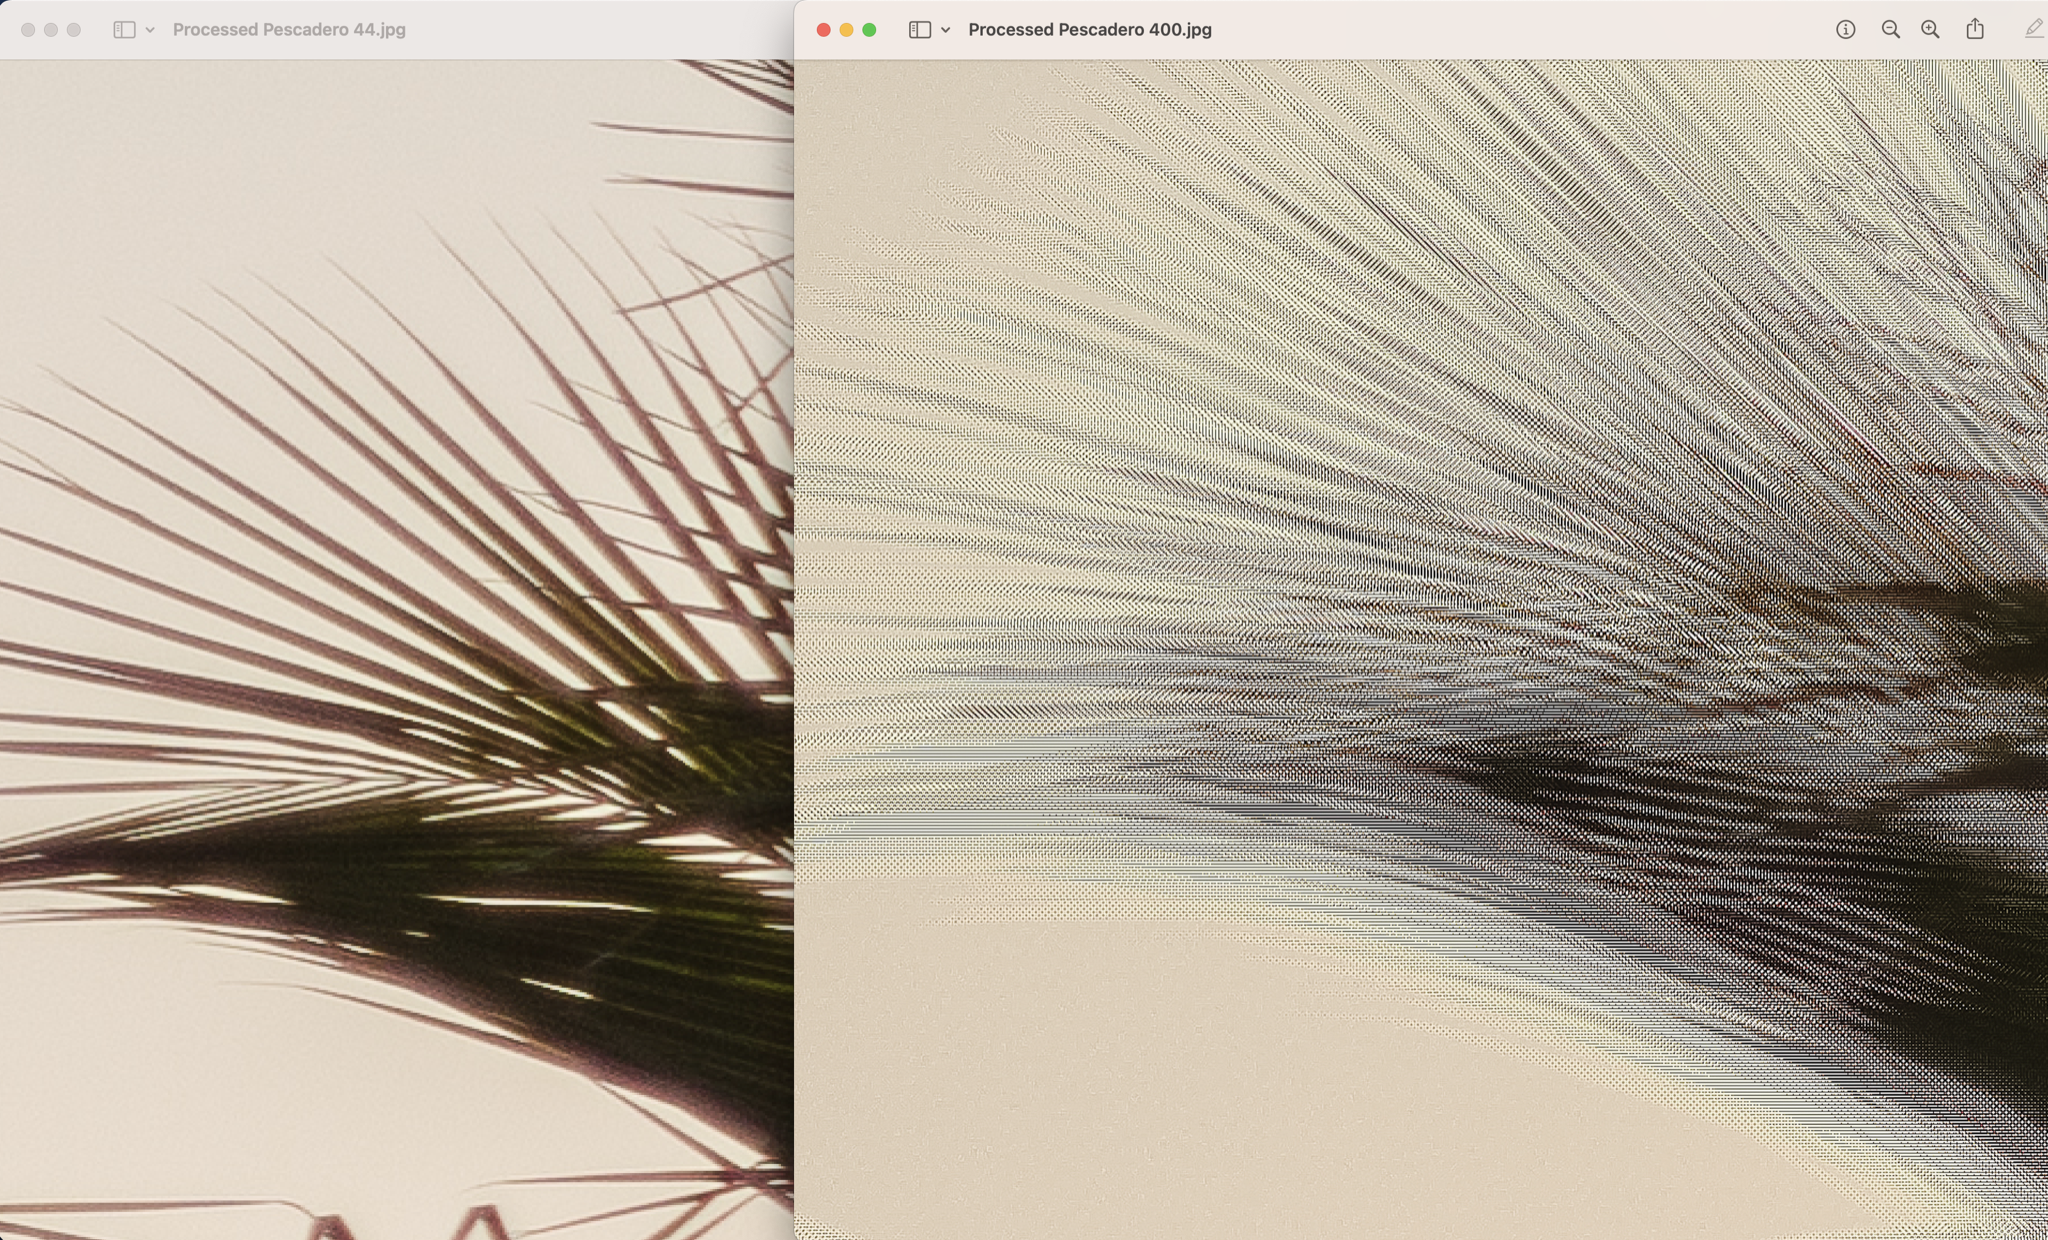Viewport: 2048px width, 1240px height.
Task: Click the Processed Pescadero 400.jpg window title
Action: point(1089,30)
